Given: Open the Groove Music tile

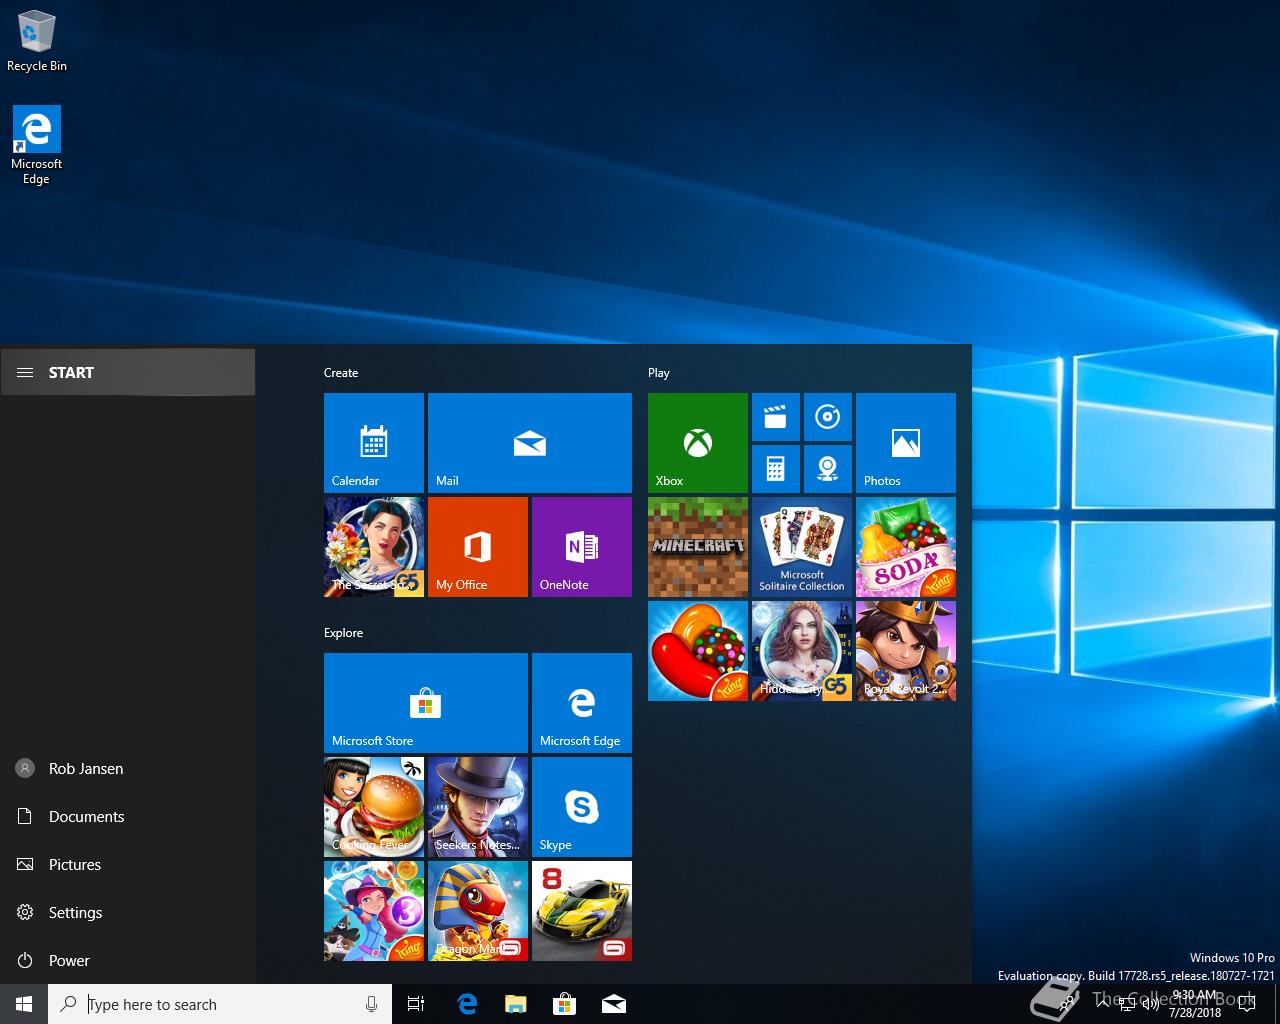Looking at the screenshot, I should [828, 417].
